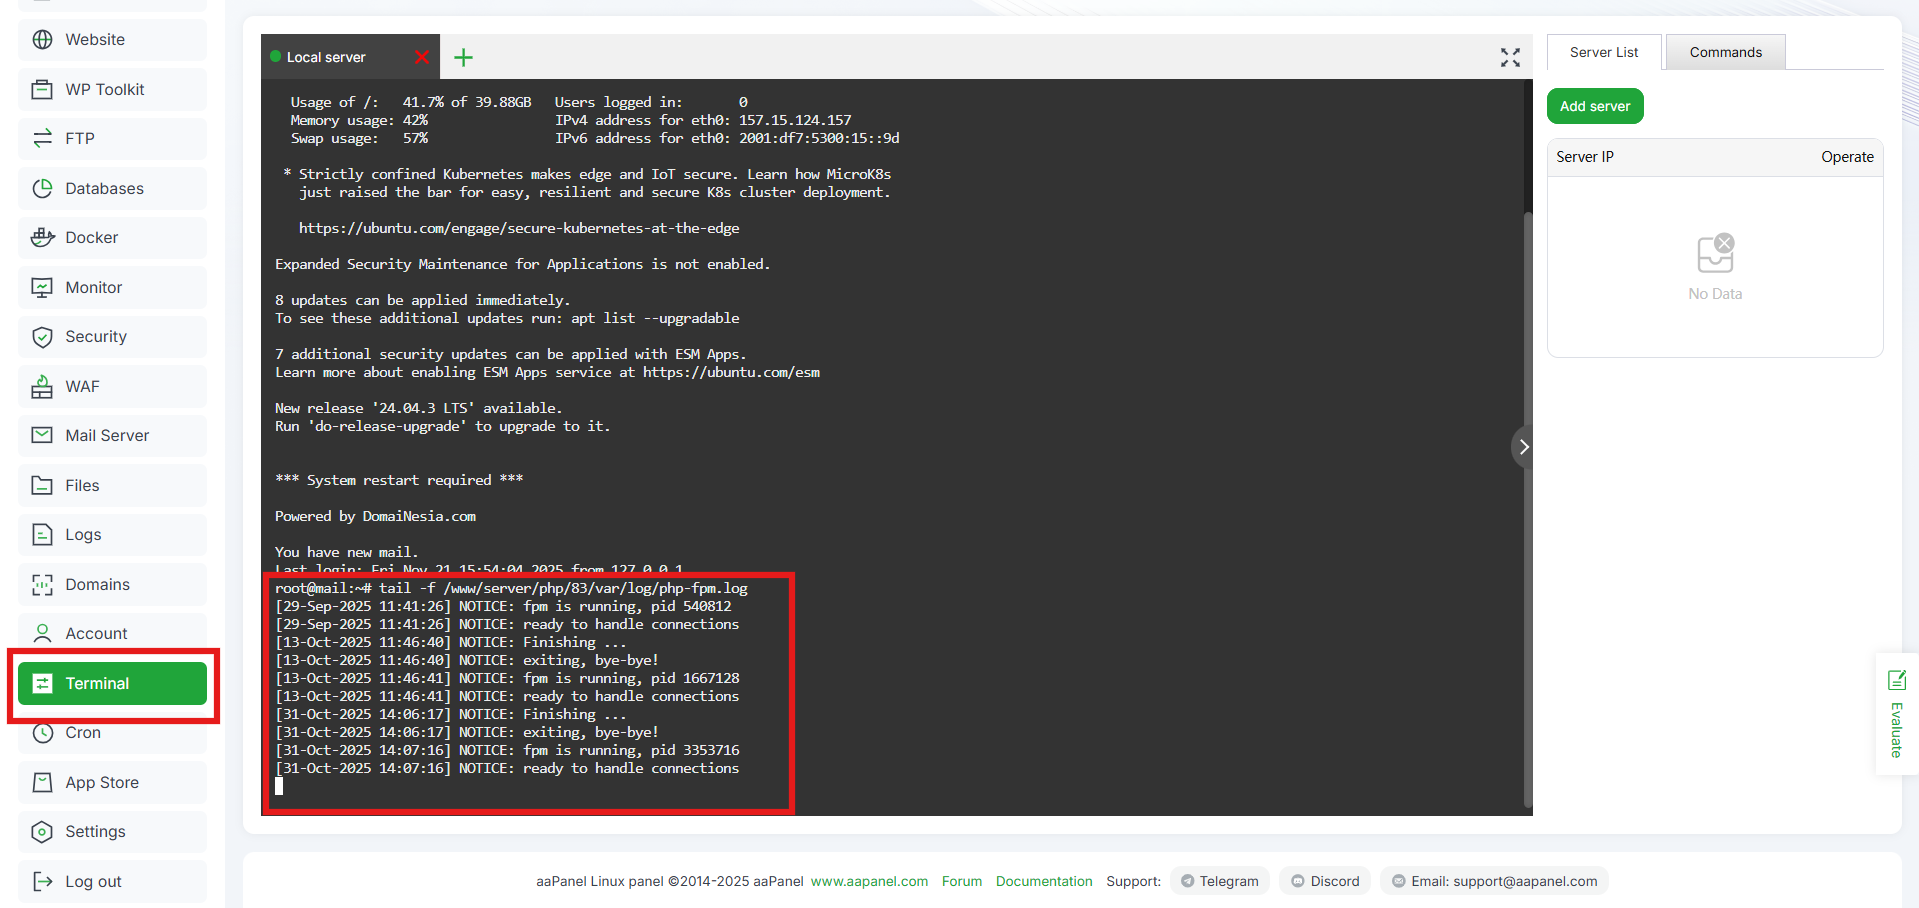Click the tail -f php-fpm.log command line
Image resolution: width=1919 pixels, height=908 pixels.
511,588
